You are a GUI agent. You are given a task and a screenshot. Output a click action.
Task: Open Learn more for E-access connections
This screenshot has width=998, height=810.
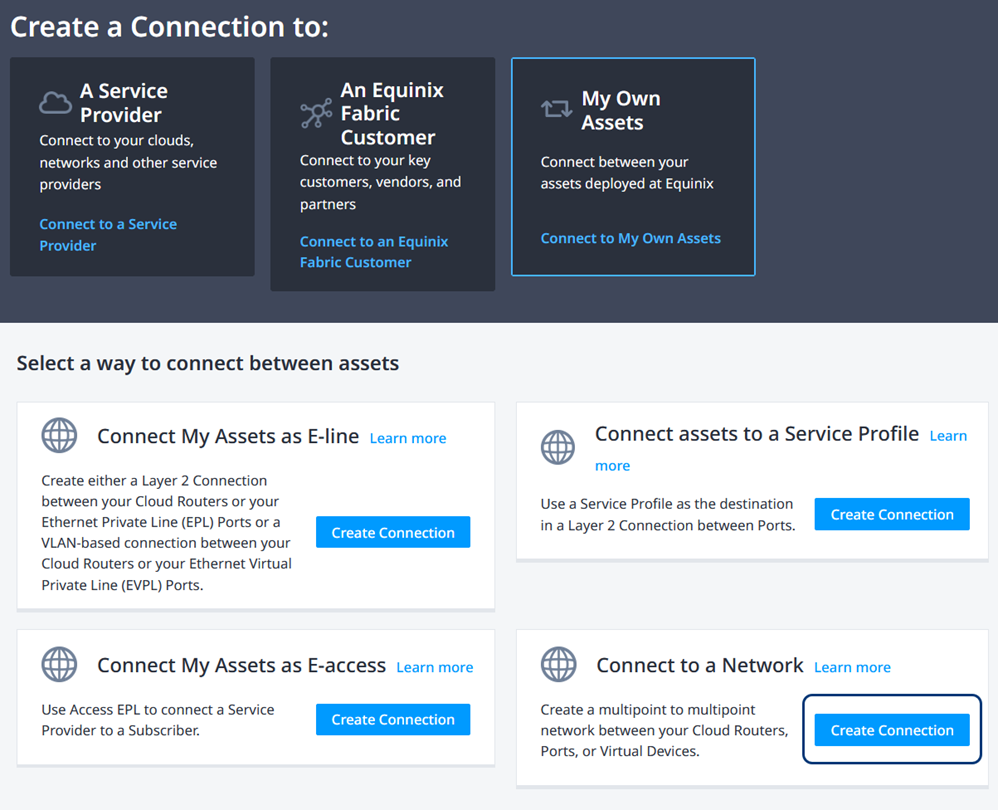click(434, 667)
